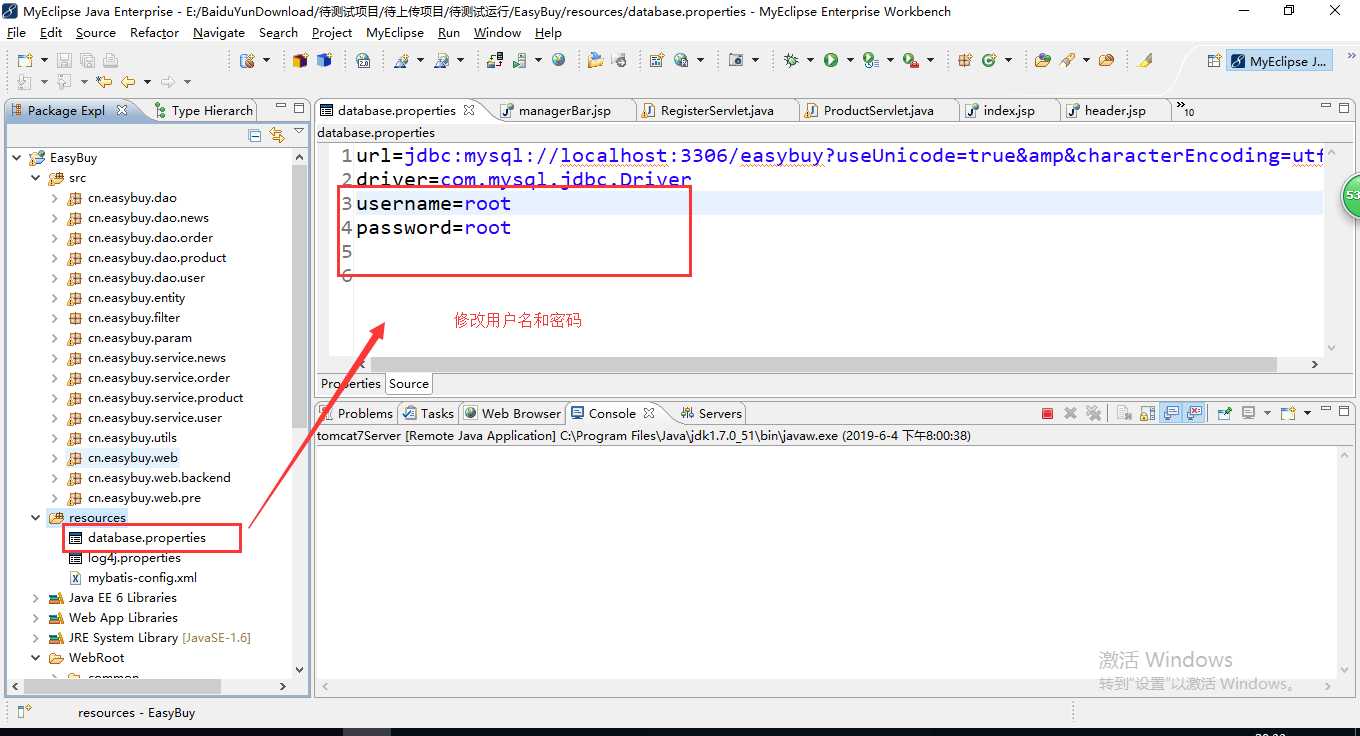Open the Problems tab

click(356, 413)
